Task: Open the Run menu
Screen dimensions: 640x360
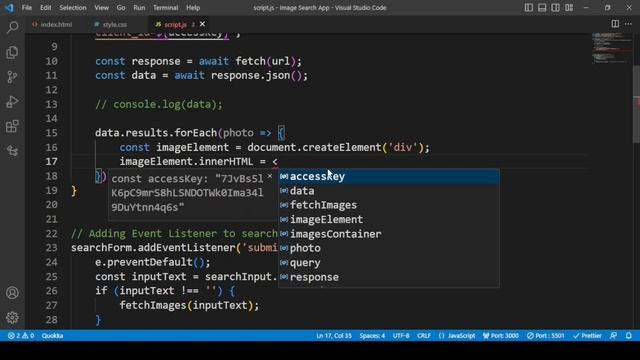Action: 139,7
